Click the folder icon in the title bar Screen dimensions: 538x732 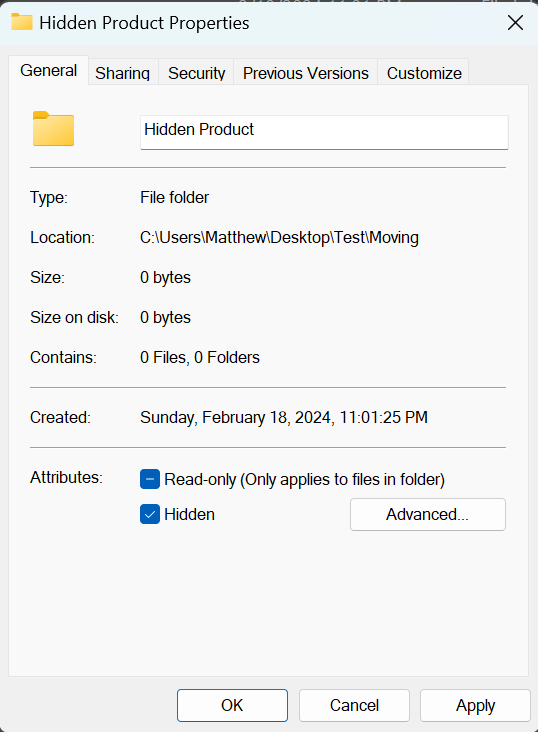21,22
